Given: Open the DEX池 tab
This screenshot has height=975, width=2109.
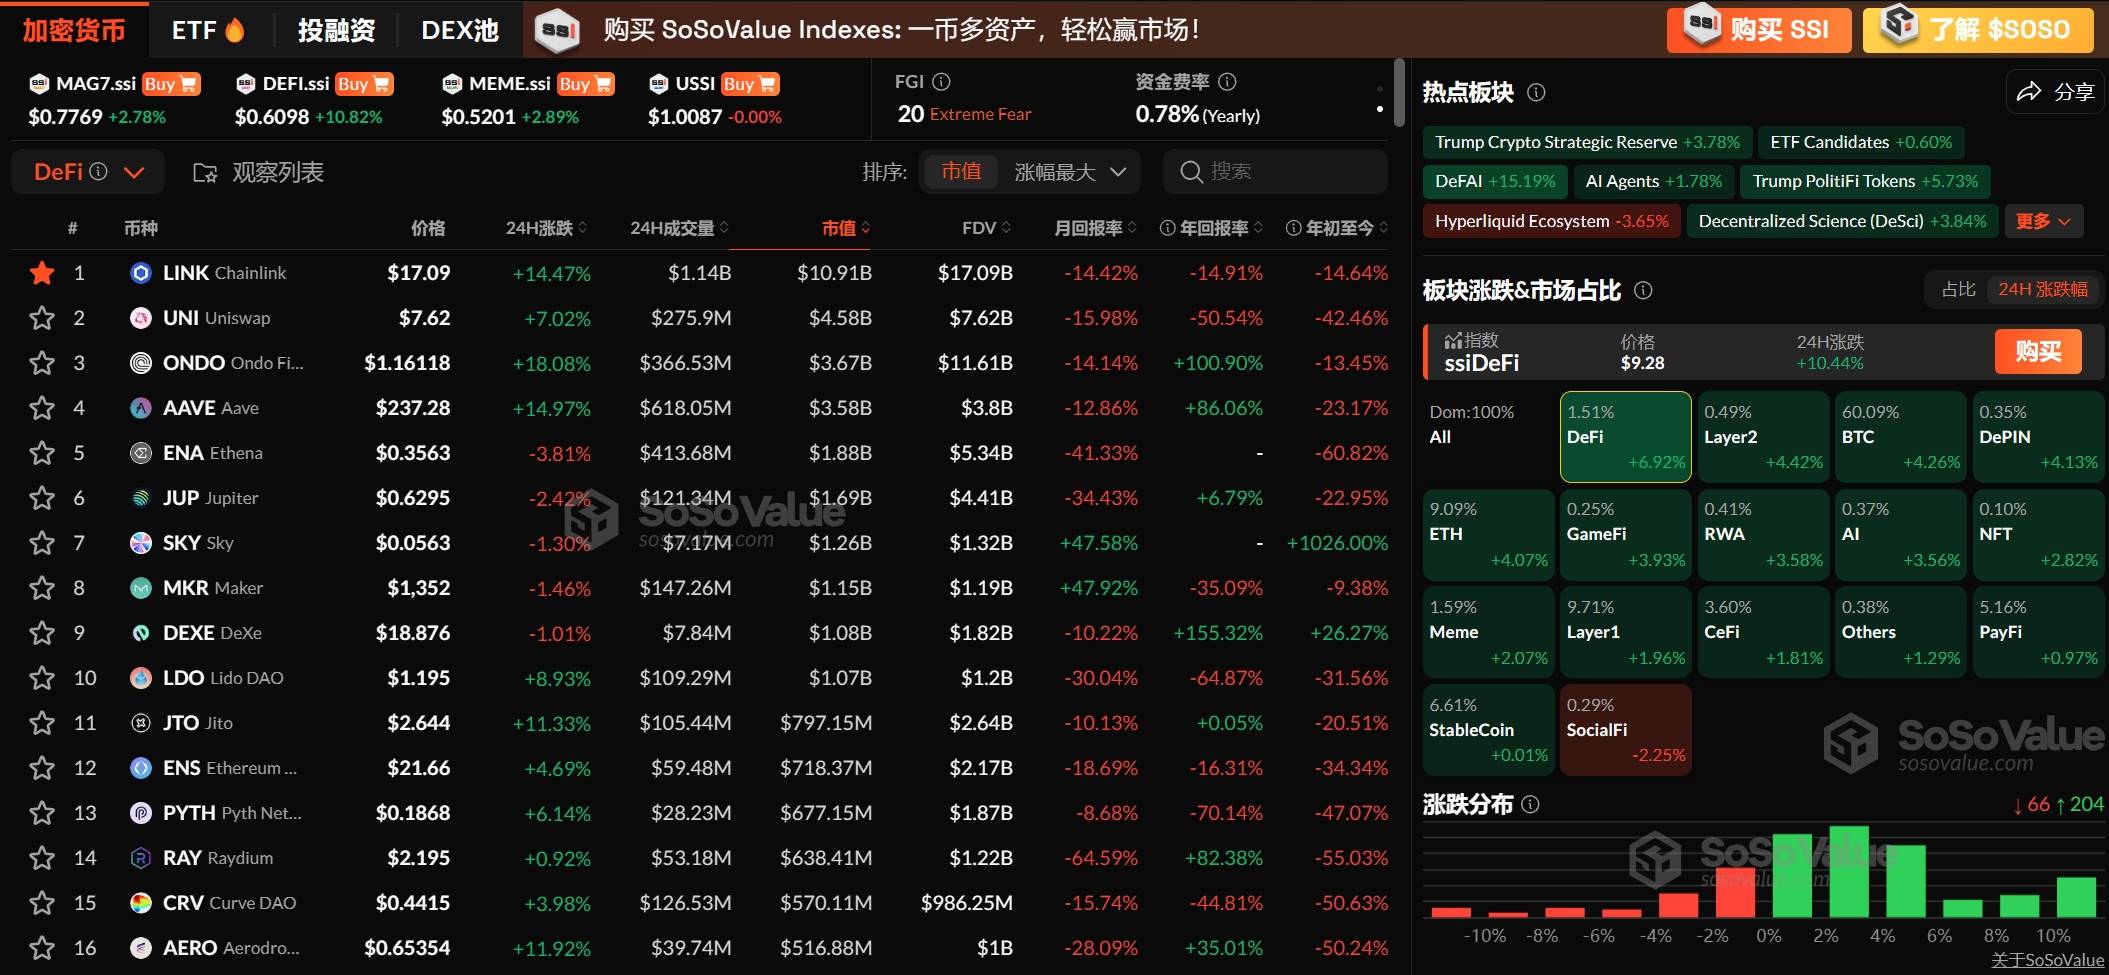Looking at the screenshot, I should pyautogui.click(x=460, y=30).
